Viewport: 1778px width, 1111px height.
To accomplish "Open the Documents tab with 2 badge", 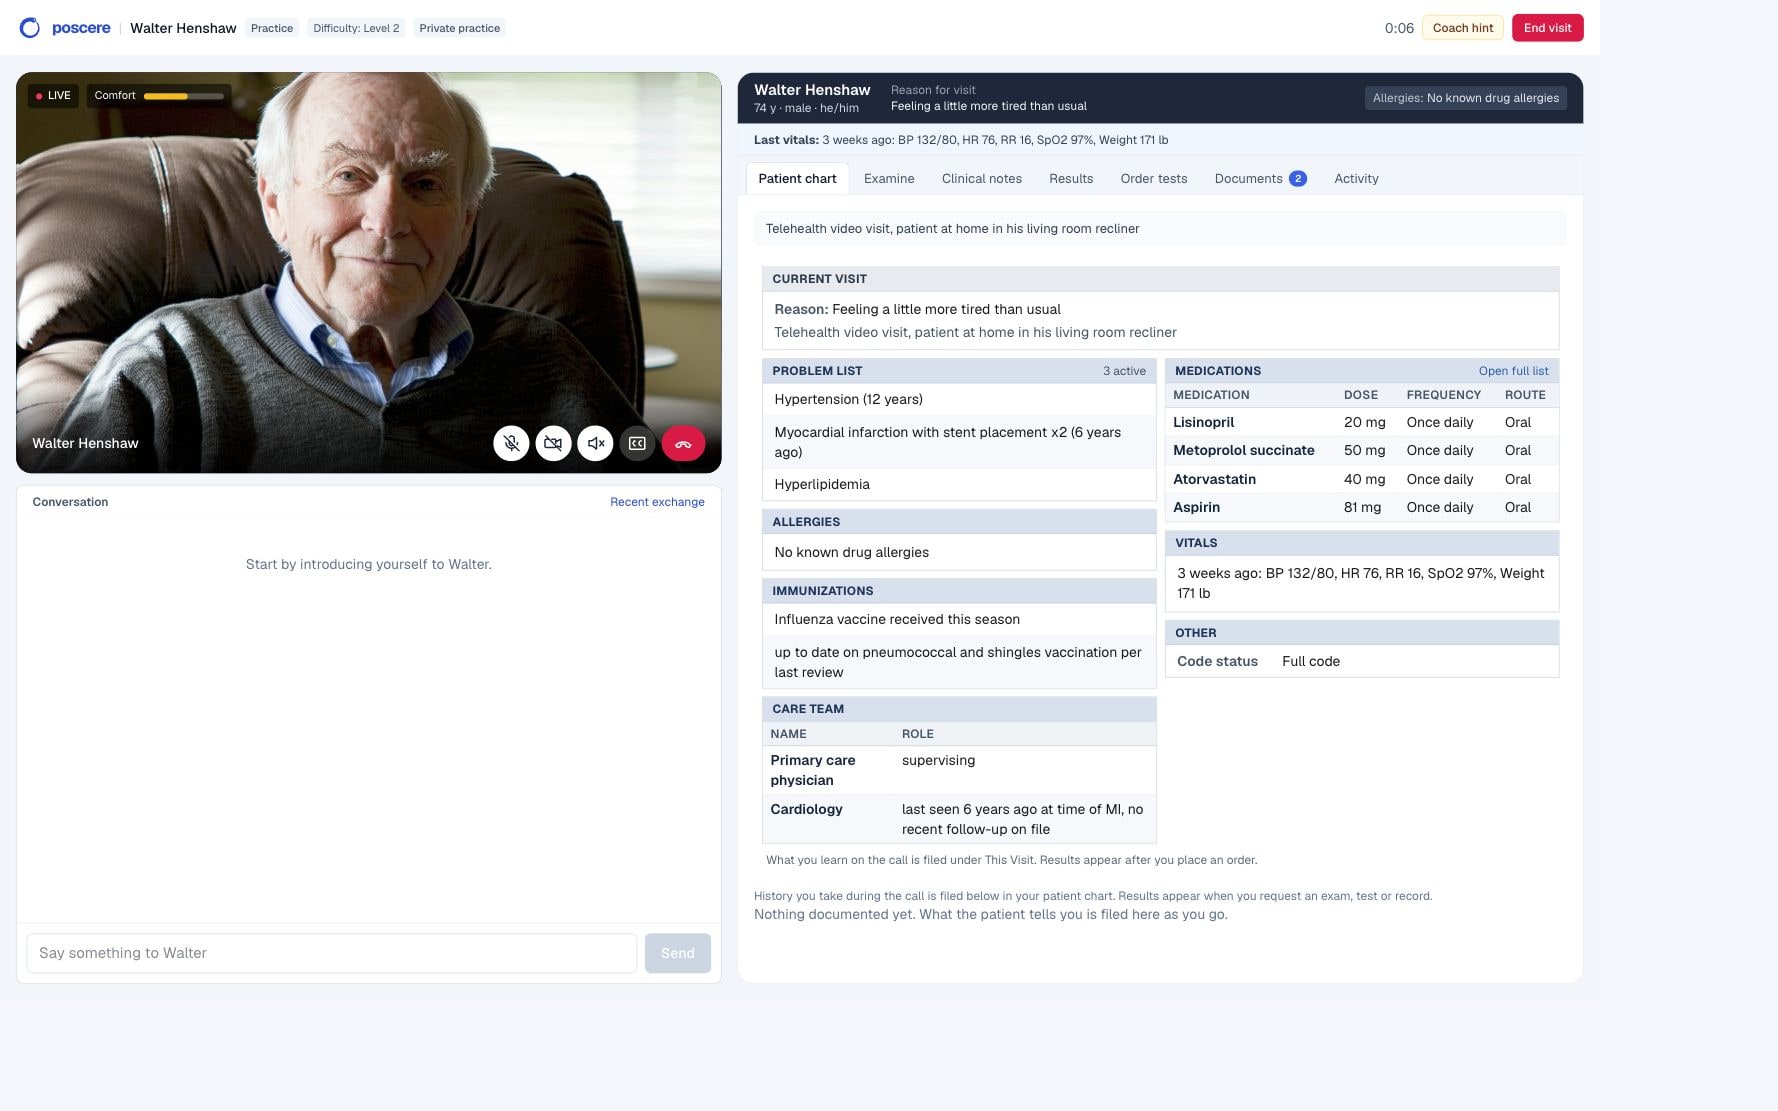I will coord(1260,179).
